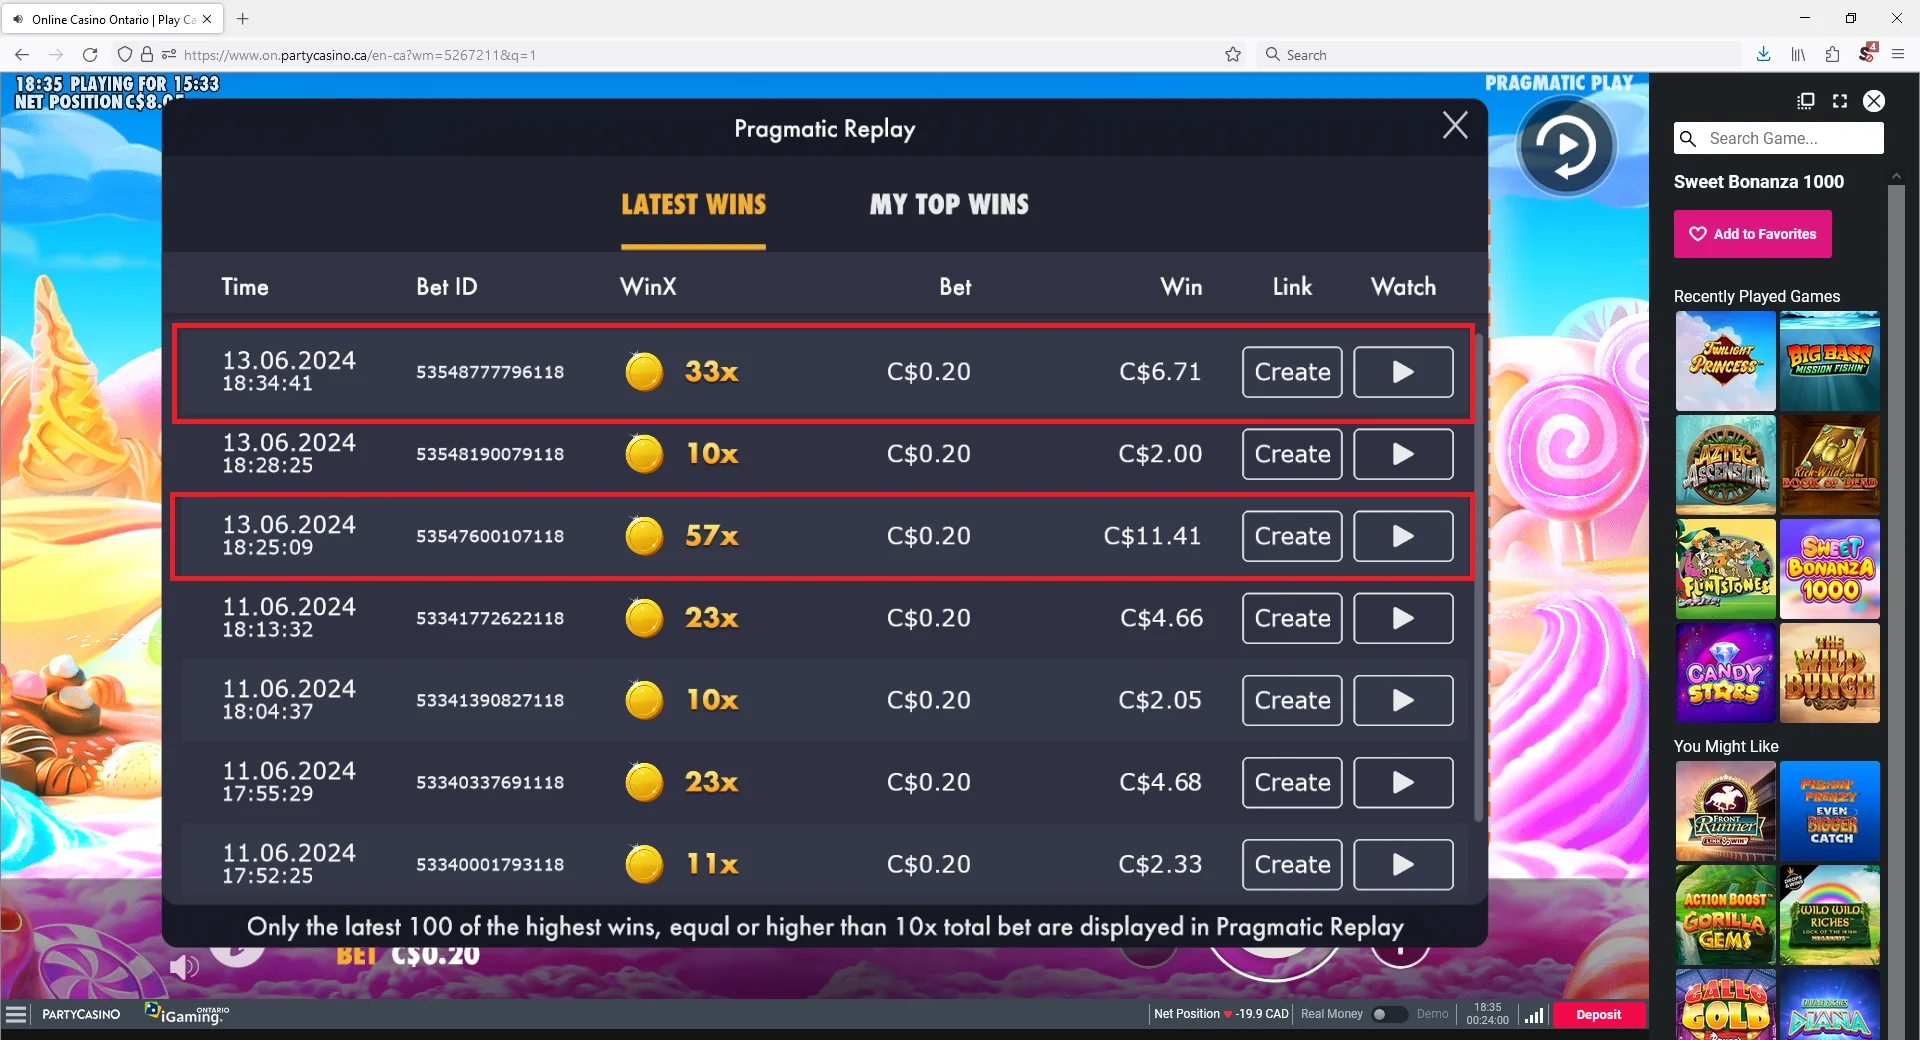
Task: Open the Sweet Bonanza 1000 thumbnail
Action: 1830,569
